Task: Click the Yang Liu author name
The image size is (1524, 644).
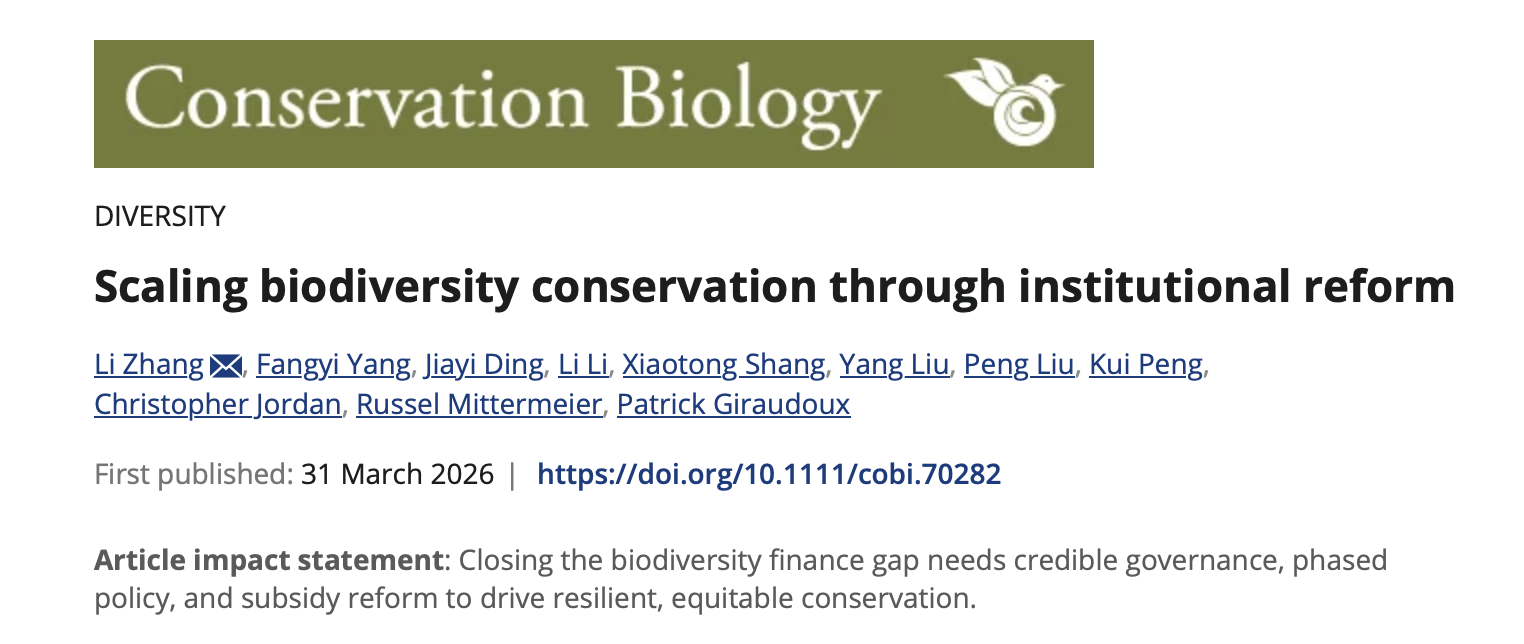Action: point(894,366)
